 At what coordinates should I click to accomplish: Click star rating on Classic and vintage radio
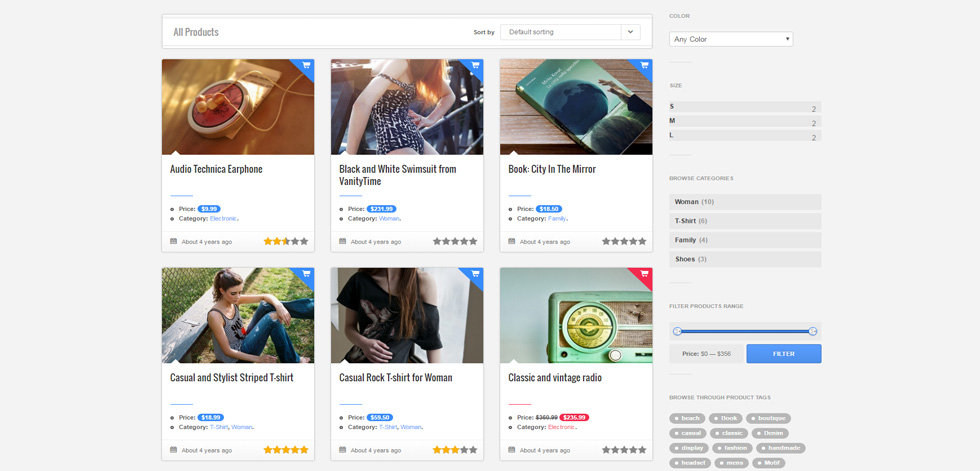(624, 450)
